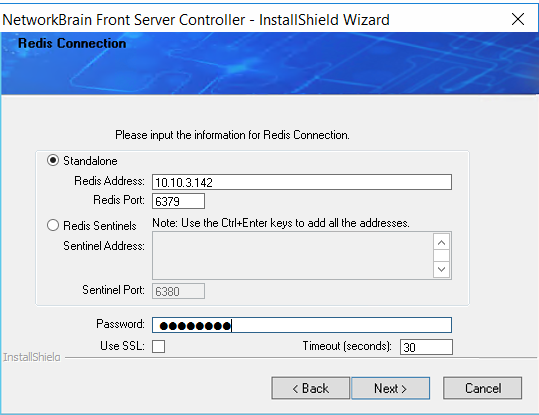Select the Standalone radio option

(53, 160)
